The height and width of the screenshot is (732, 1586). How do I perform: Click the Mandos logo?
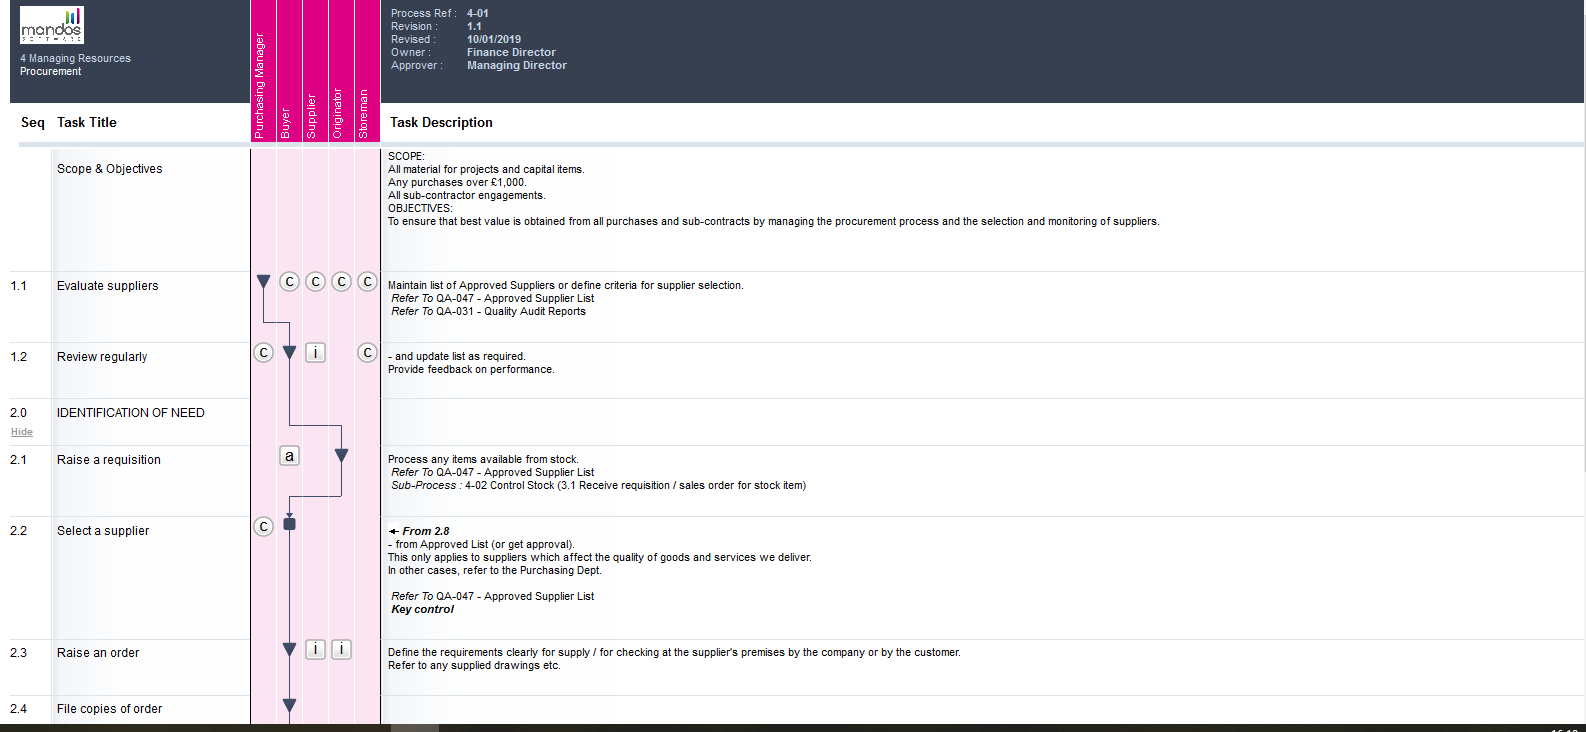point(52,25)
